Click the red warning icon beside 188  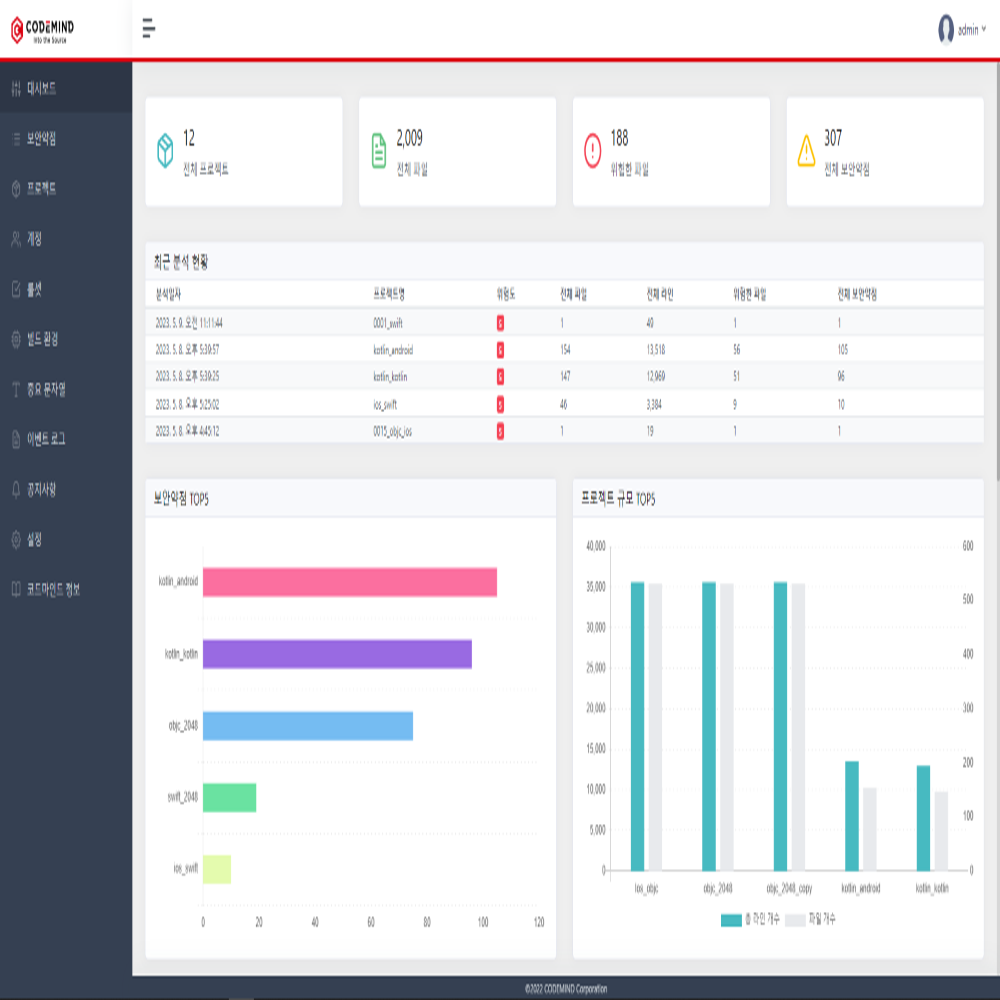[x=592, y=151]
